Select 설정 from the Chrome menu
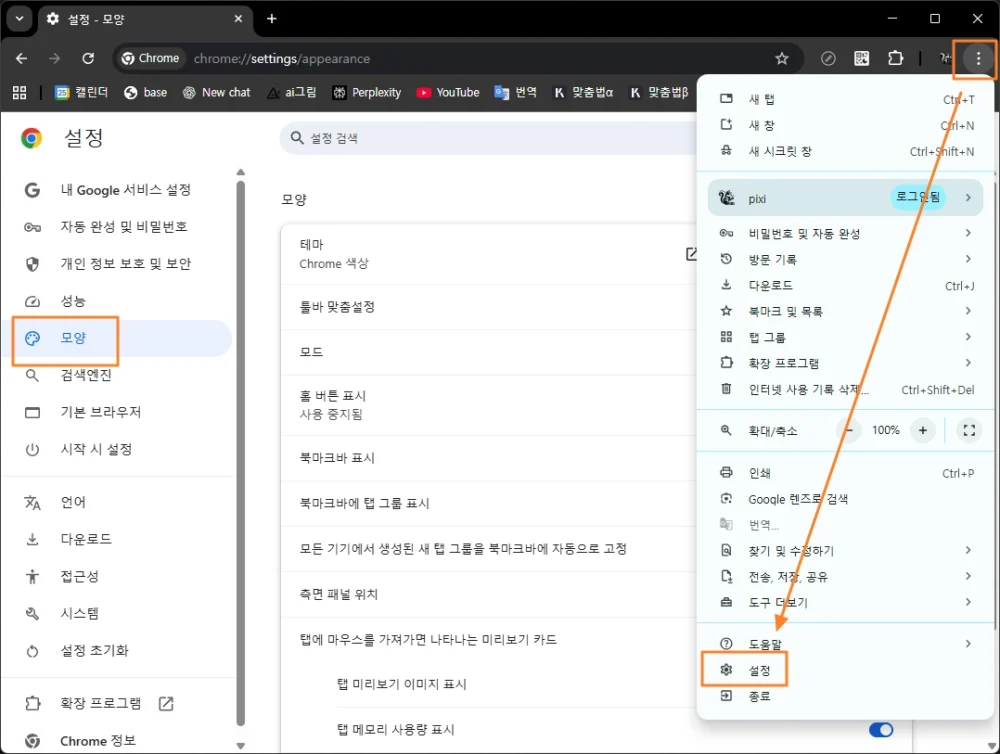The height and width of the screenshot is (754, 1000). [760, 669]
